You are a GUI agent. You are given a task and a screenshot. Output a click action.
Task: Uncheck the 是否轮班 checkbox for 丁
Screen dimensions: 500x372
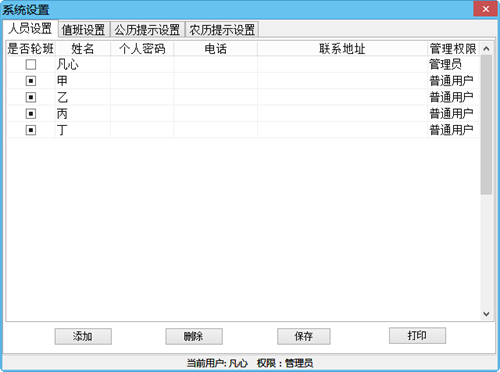[x=31, y=130]
